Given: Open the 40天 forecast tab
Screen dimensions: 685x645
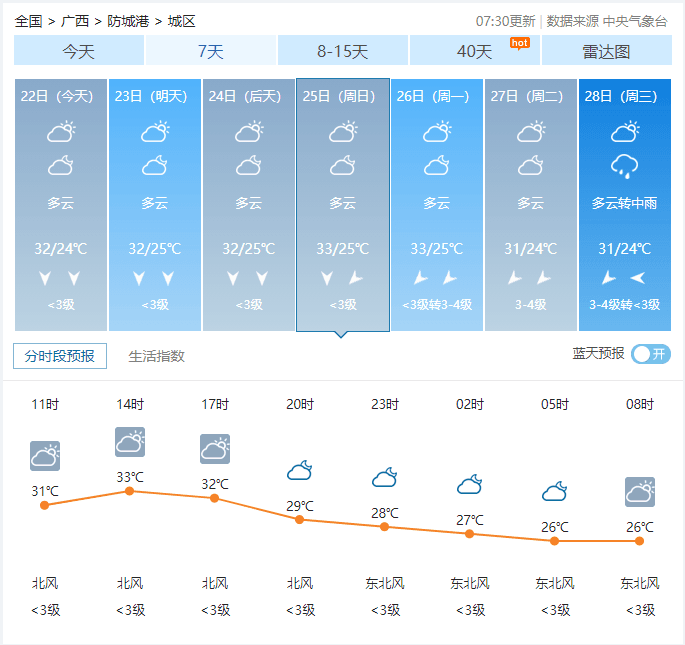Looking at the screenshot, I should coord(474,51).
